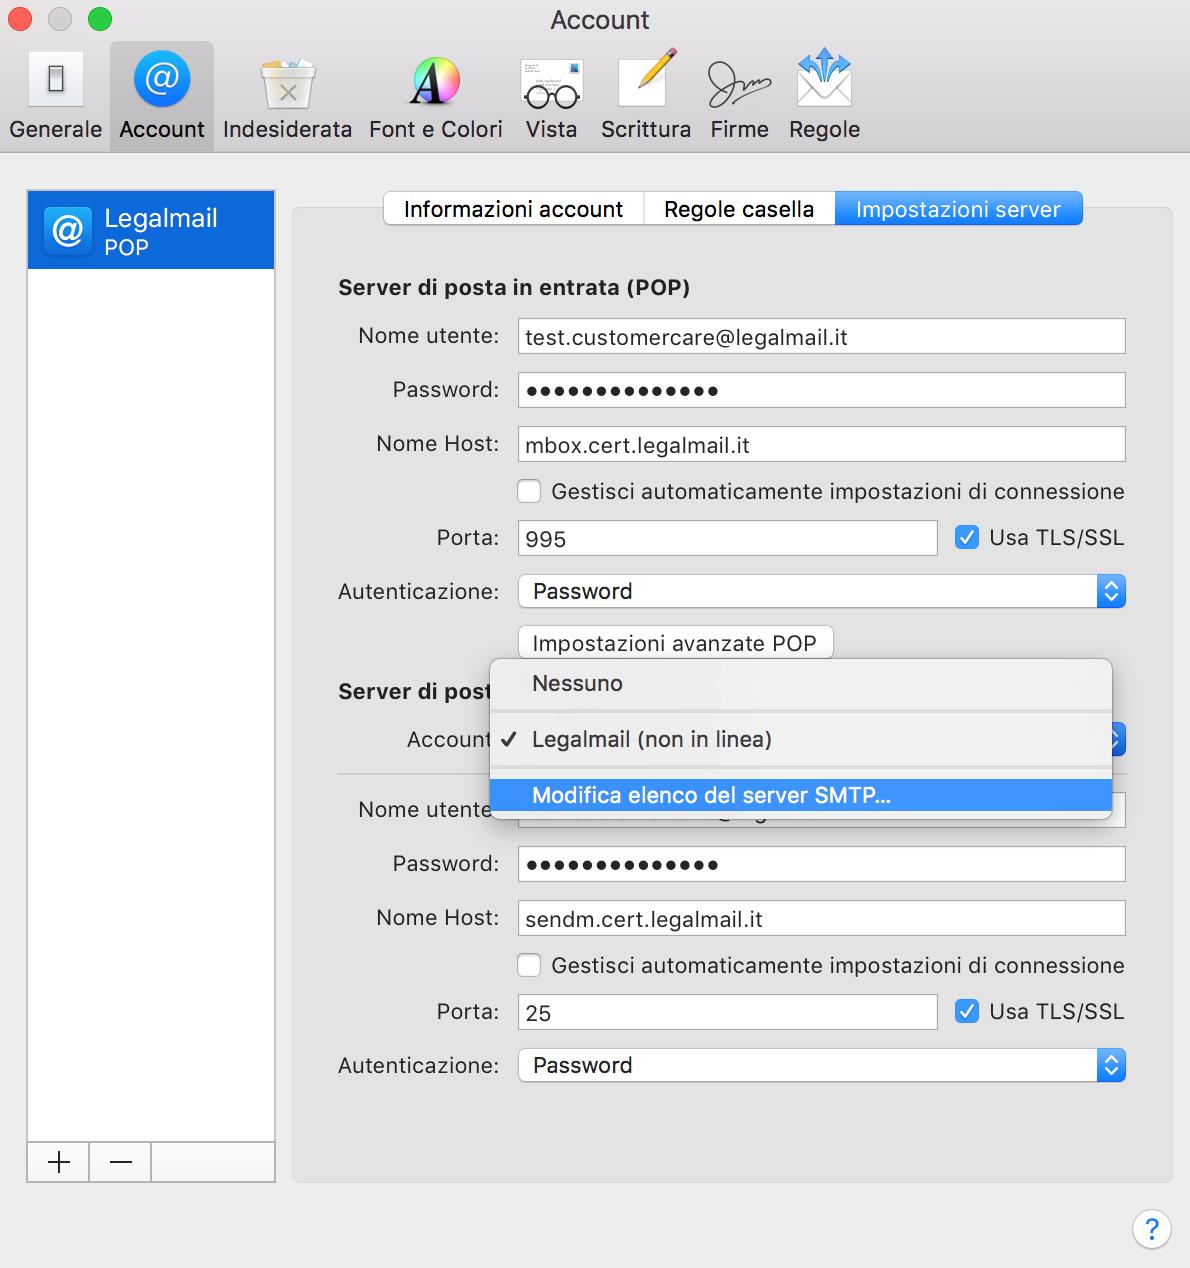This screenshot has width=1190, height=1268.
Task: Click the incoming Nome Host field
Action: pyautogui.click(x=821, y=444)
